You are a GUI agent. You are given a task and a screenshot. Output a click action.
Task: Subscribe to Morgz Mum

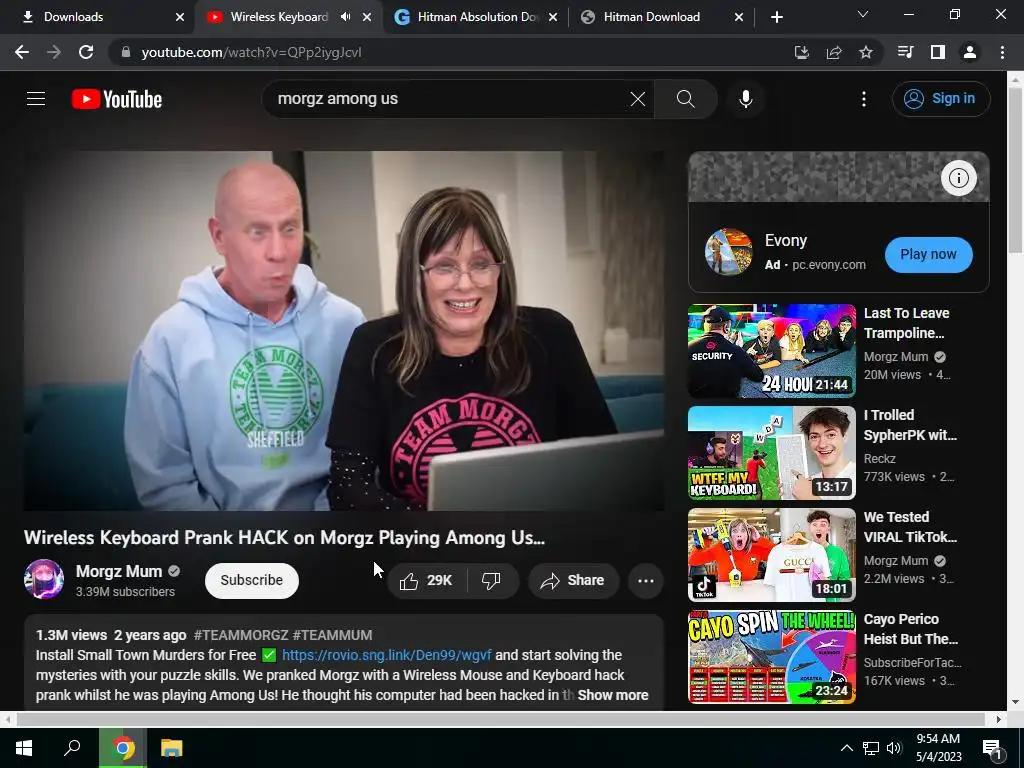tap(251, 580)
